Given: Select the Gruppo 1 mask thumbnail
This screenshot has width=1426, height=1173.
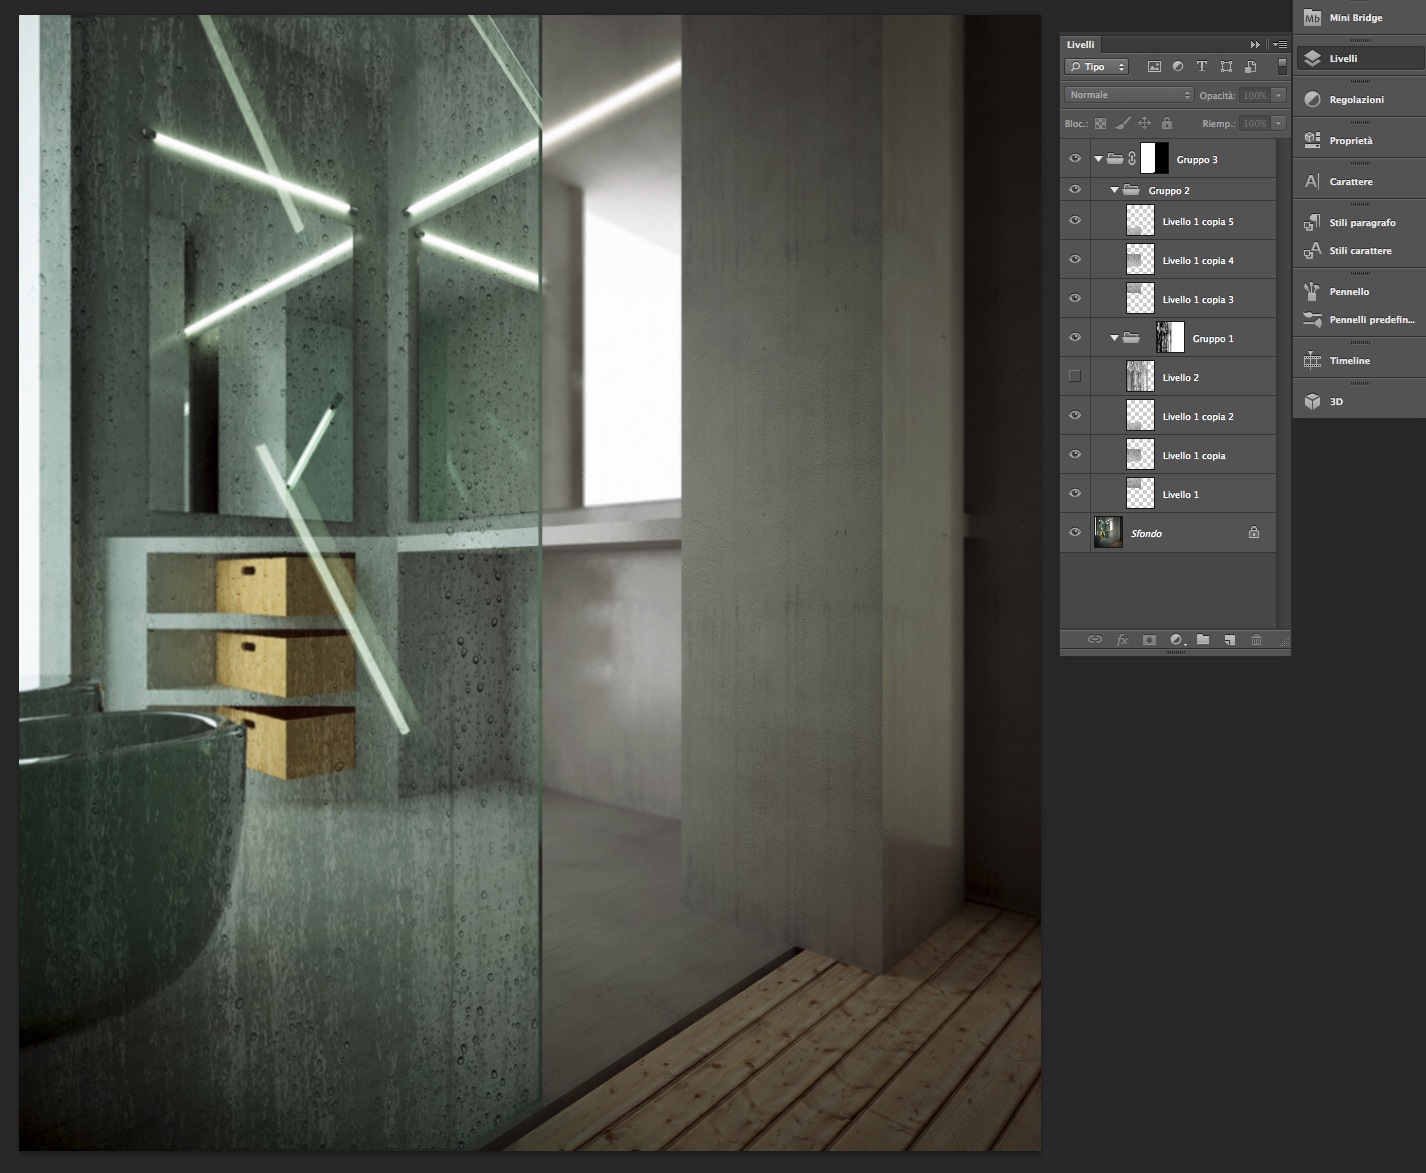Looking at the screenshot, I should (x=1170, y=338).
